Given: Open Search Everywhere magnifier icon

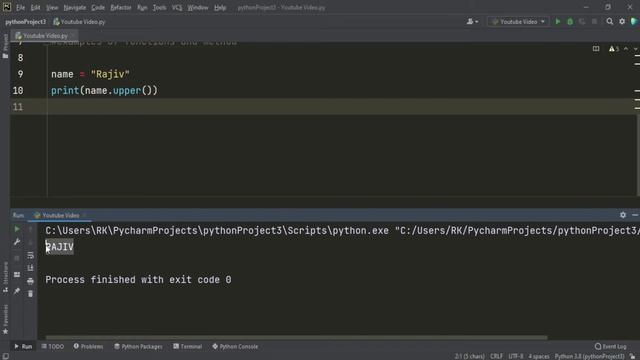Looking at the screenshot, I should coord(609,22).
